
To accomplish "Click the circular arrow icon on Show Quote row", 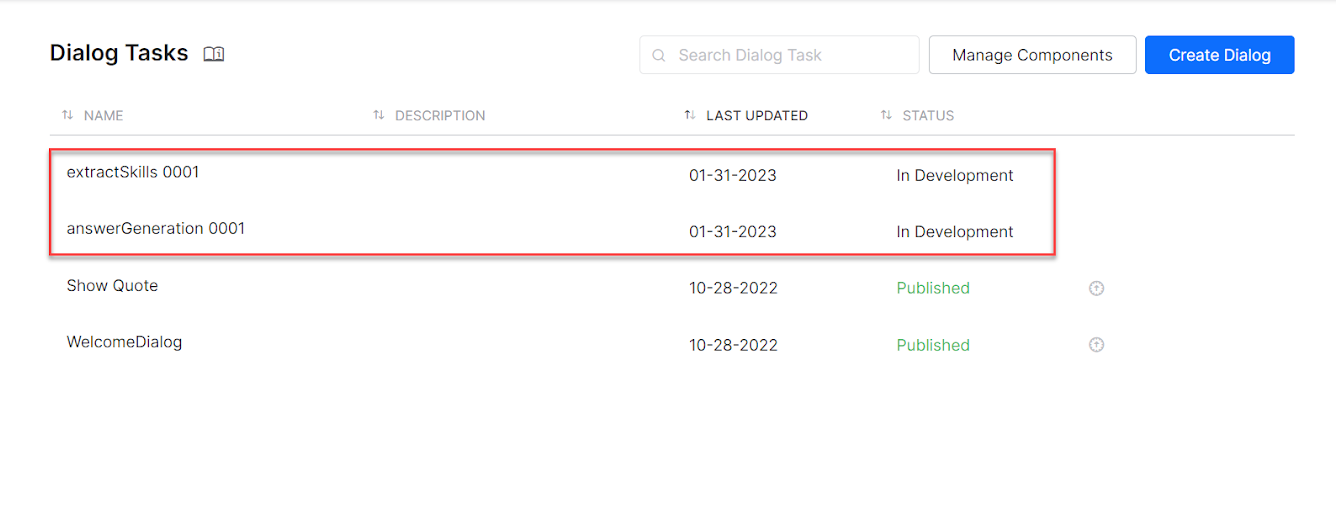I will pos(1096,289).
